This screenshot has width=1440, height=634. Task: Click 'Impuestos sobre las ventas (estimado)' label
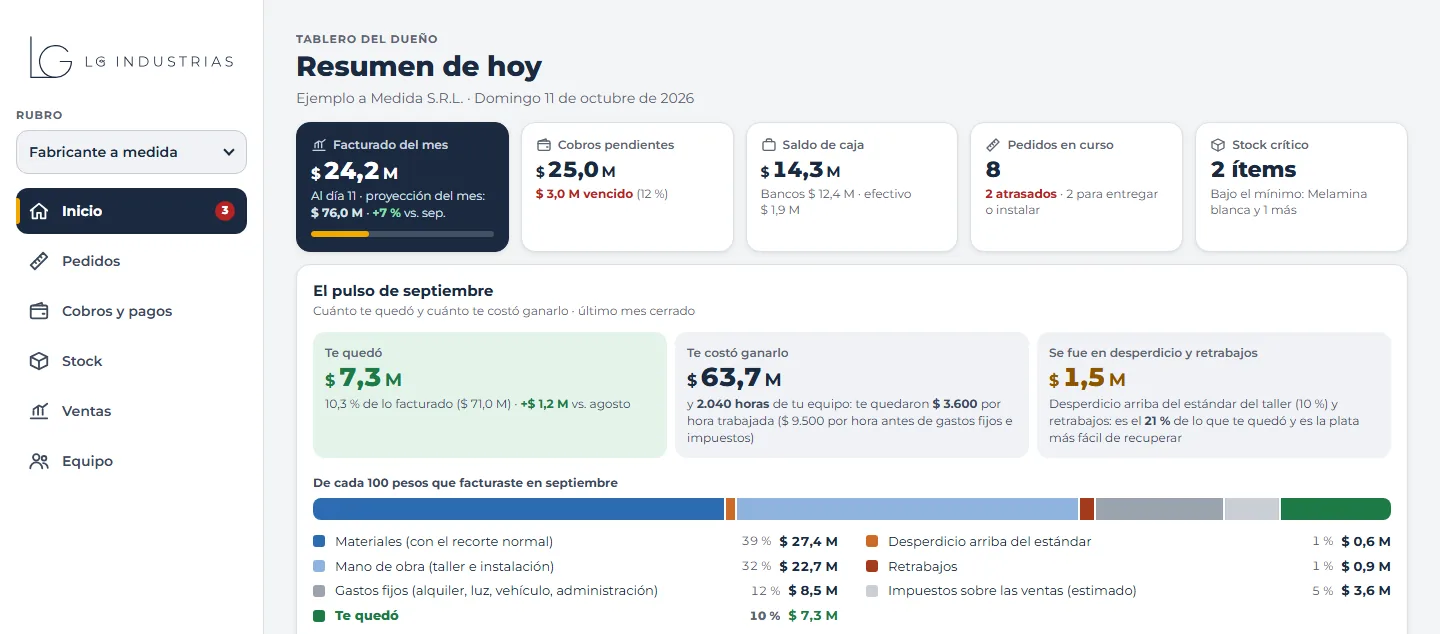[1012, 591]
